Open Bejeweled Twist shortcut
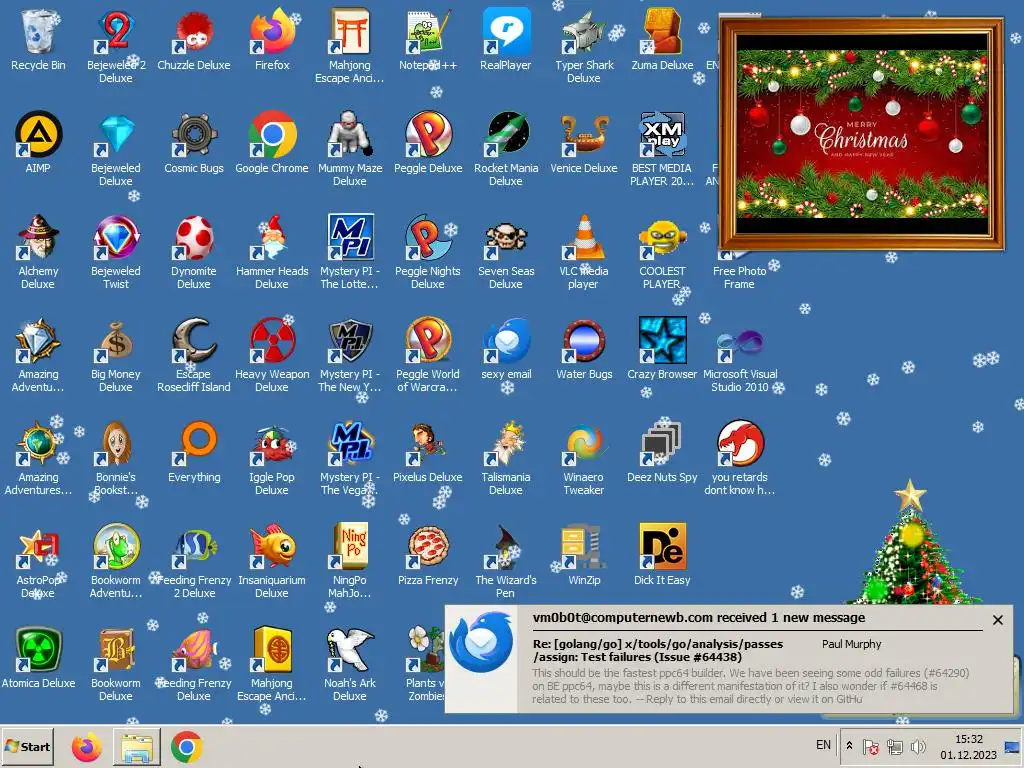Viewport: 1024px width, 768px height. 116,251
